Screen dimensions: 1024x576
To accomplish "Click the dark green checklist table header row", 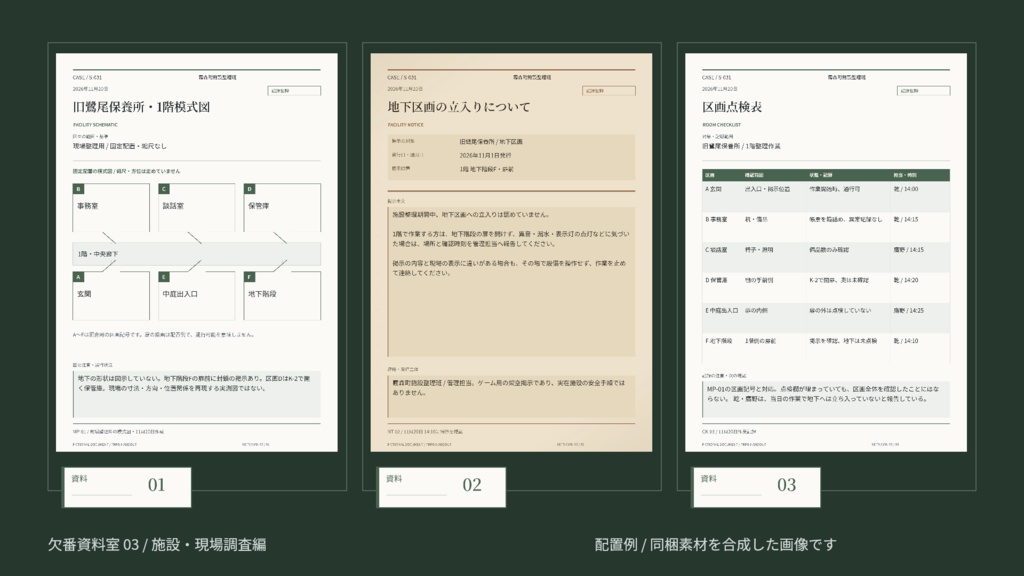I will [x=826, y=175].
